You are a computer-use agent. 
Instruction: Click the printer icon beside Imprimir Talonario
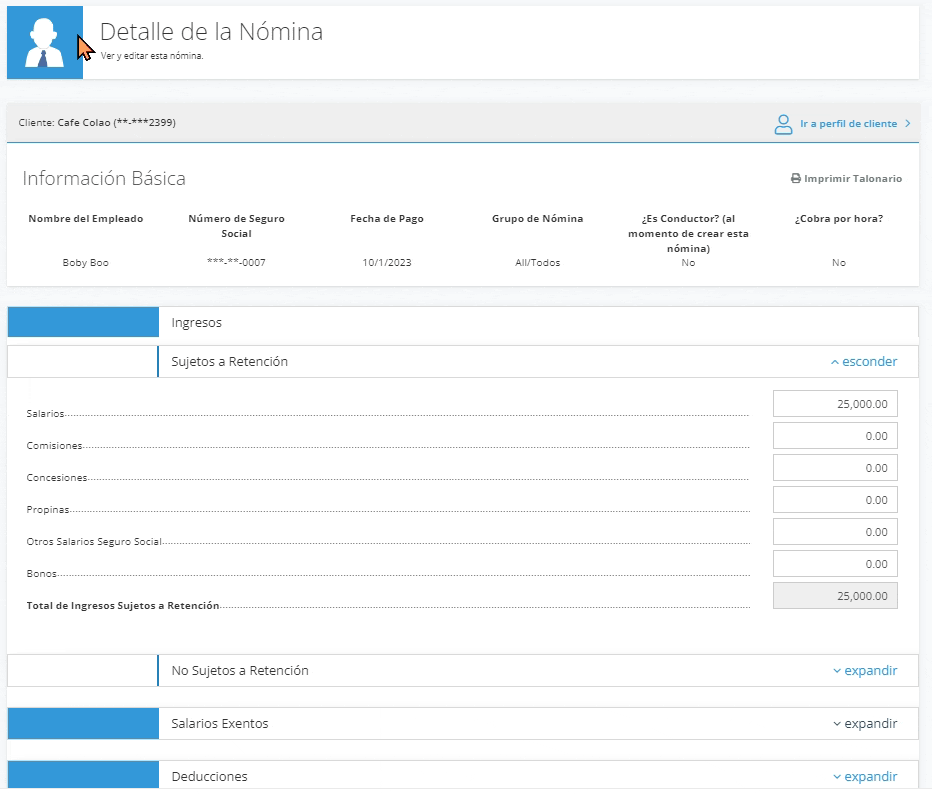coord(796,178)
